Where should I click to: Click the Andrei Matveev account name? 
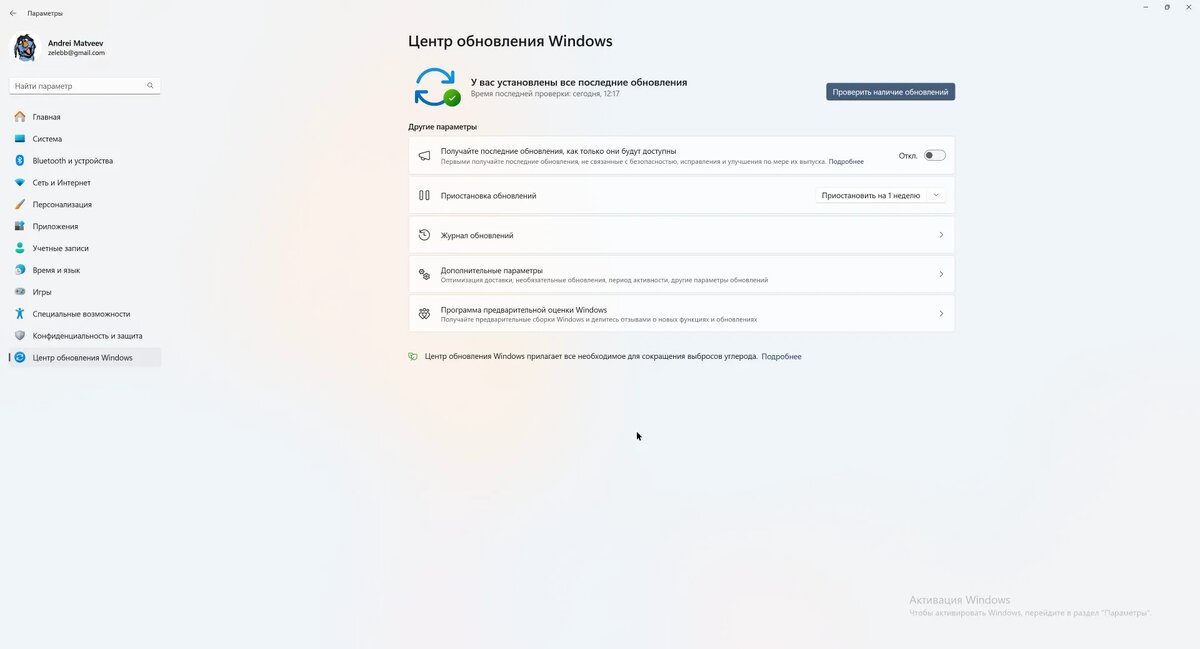click(x=75, y=43)
